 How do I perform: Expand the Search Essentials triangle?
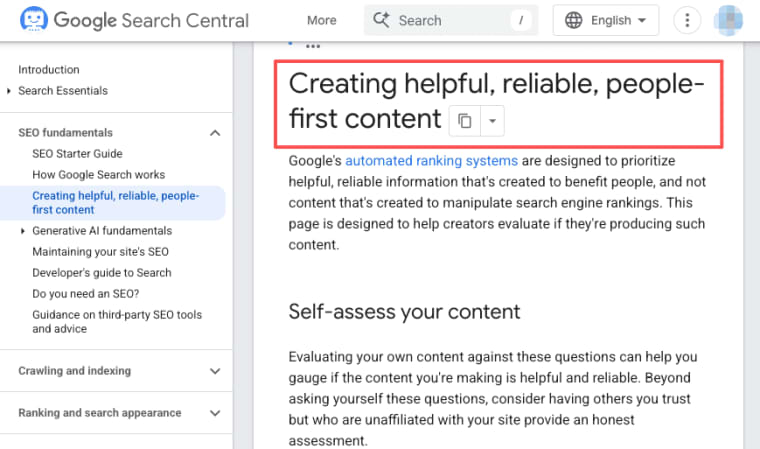pyautogui.click(x=9, y=91)
